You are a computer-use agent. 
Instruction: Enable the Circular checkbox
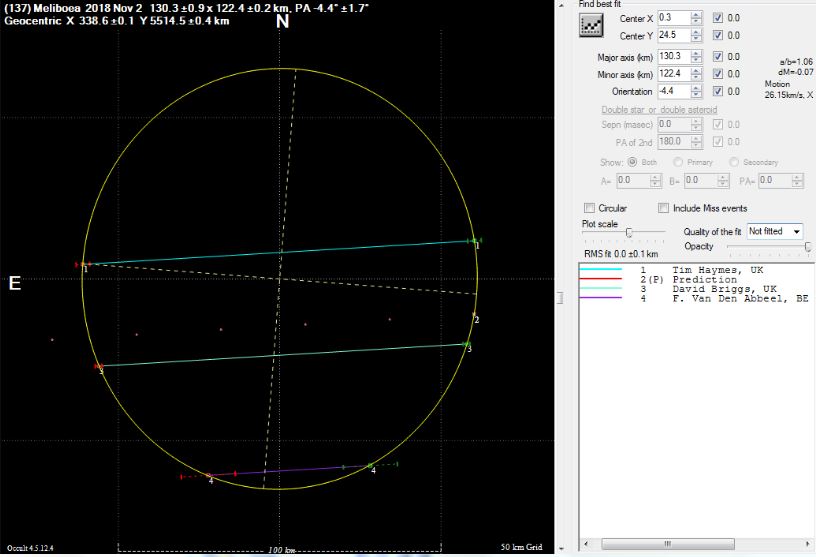tap(589, 208)
